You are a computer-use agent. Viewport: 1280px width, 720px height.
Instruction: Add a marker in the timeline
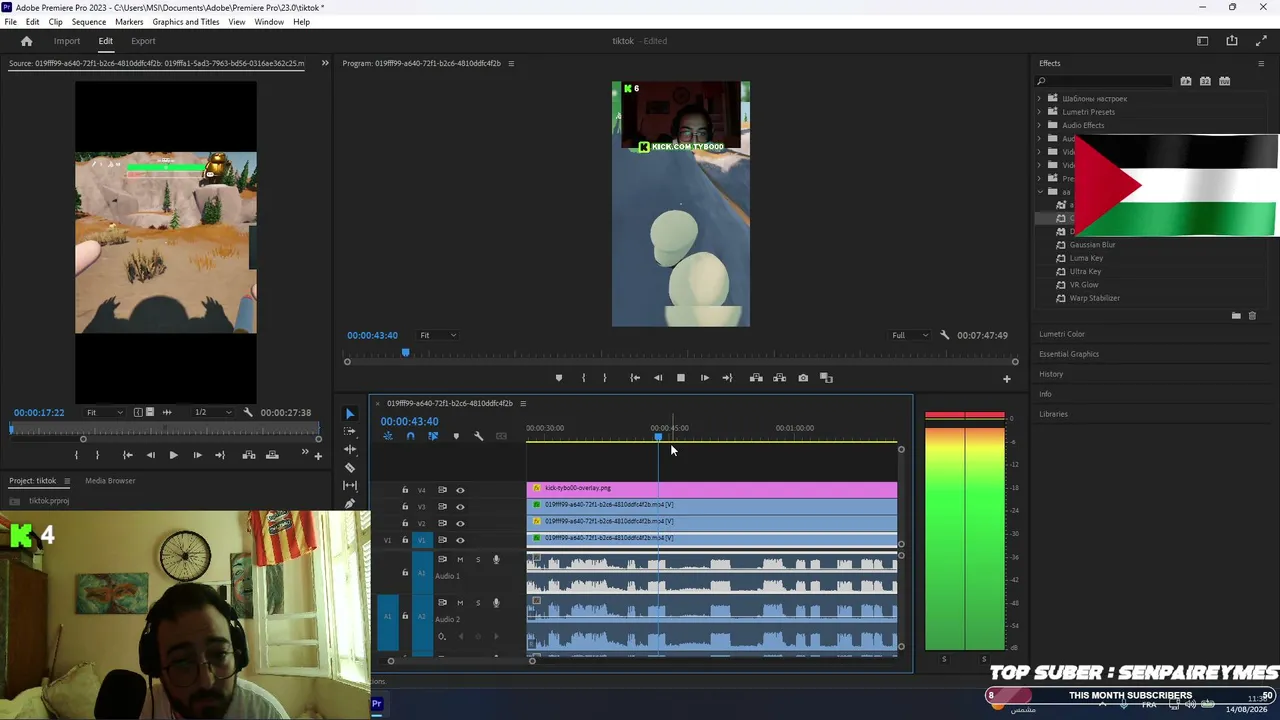(456, 436)
